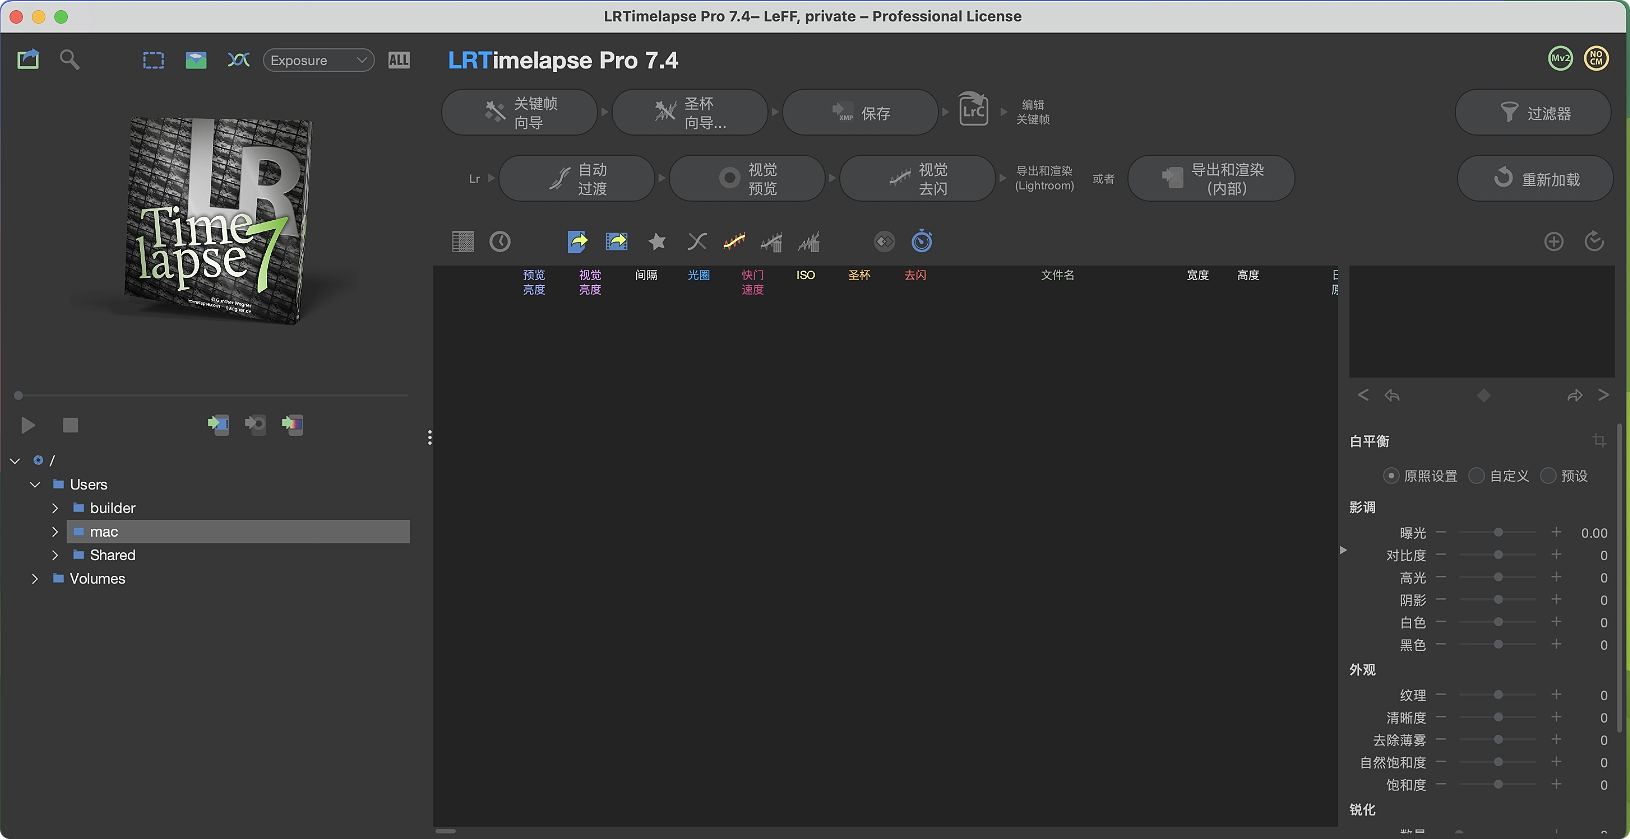Click the 曝光 exposure slider handle

click(x=1498, y=532)
